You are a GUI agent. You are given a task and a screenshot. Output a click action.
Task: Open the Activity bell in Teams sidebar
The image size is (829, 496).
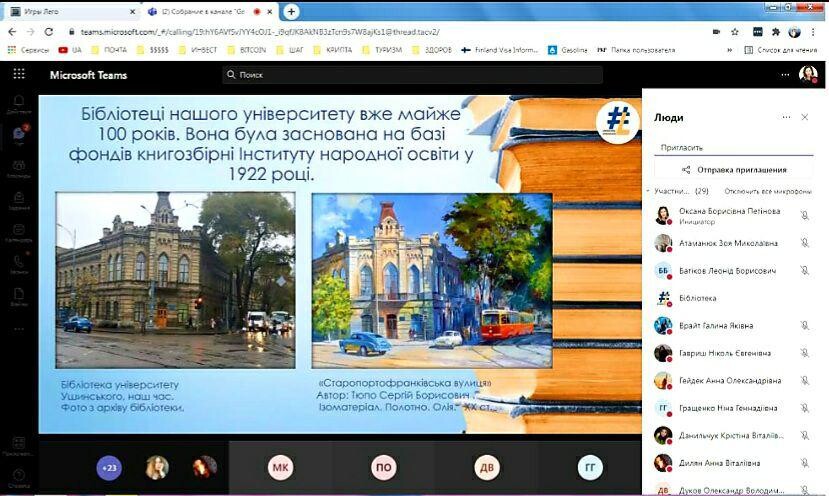pyautogui.click(x=19, y=104)
